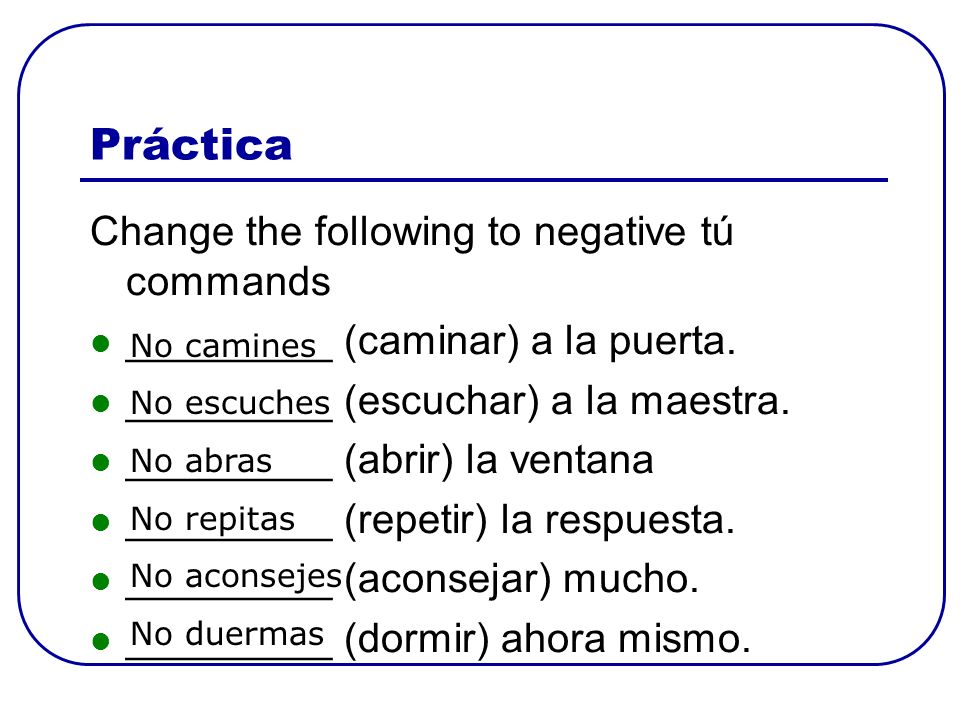Click the text (repetir) la respuesta
This screenshot has width=960, height=720.
pyautogui.click(x=539, y=521)
